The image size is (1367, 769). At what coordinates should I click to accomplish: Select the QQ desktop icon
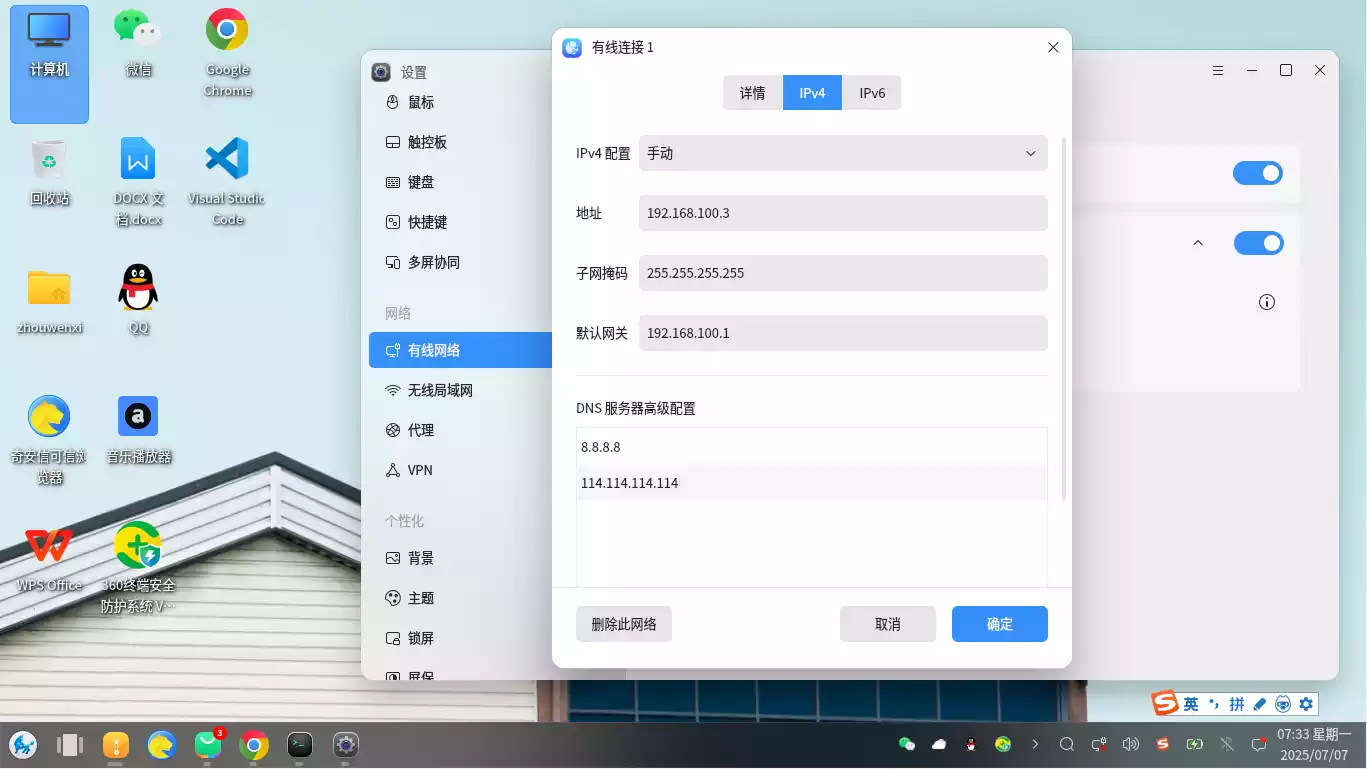click(x=138, y=299)
